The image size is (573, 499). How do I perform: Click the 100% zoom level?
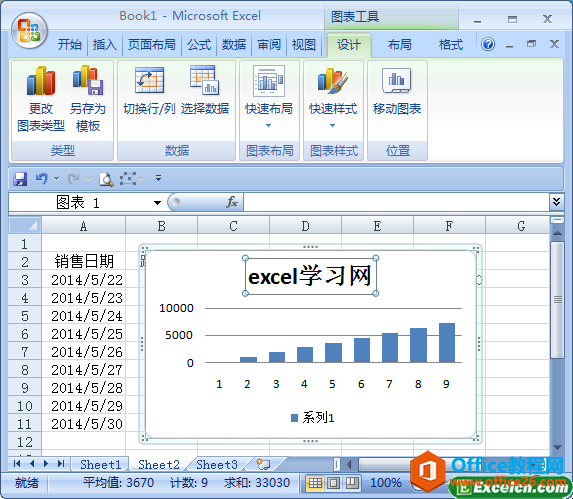(x=386, y=483)
